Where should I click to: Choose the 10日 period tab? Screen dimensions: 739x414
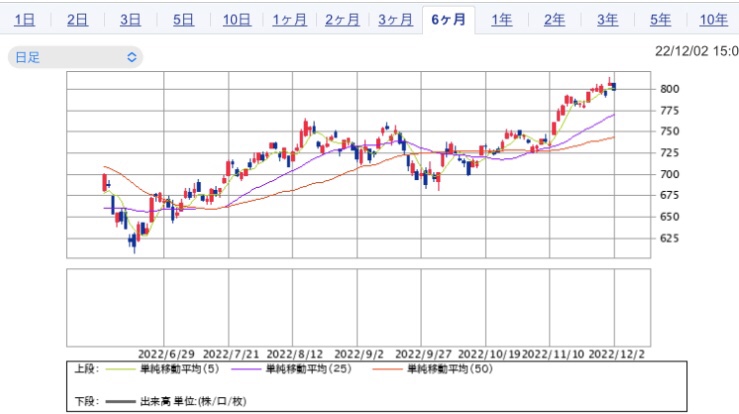(237, 20)
